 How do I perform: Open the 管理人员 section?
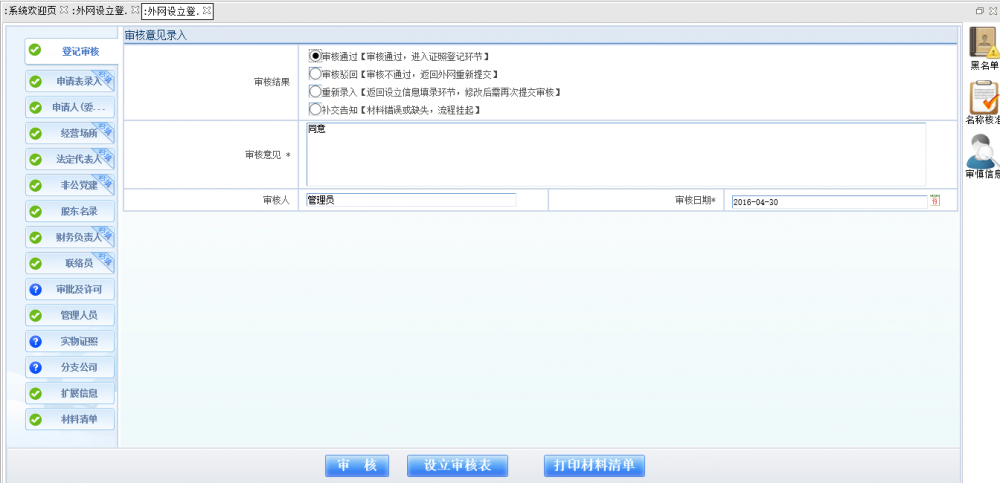(70, 315)
